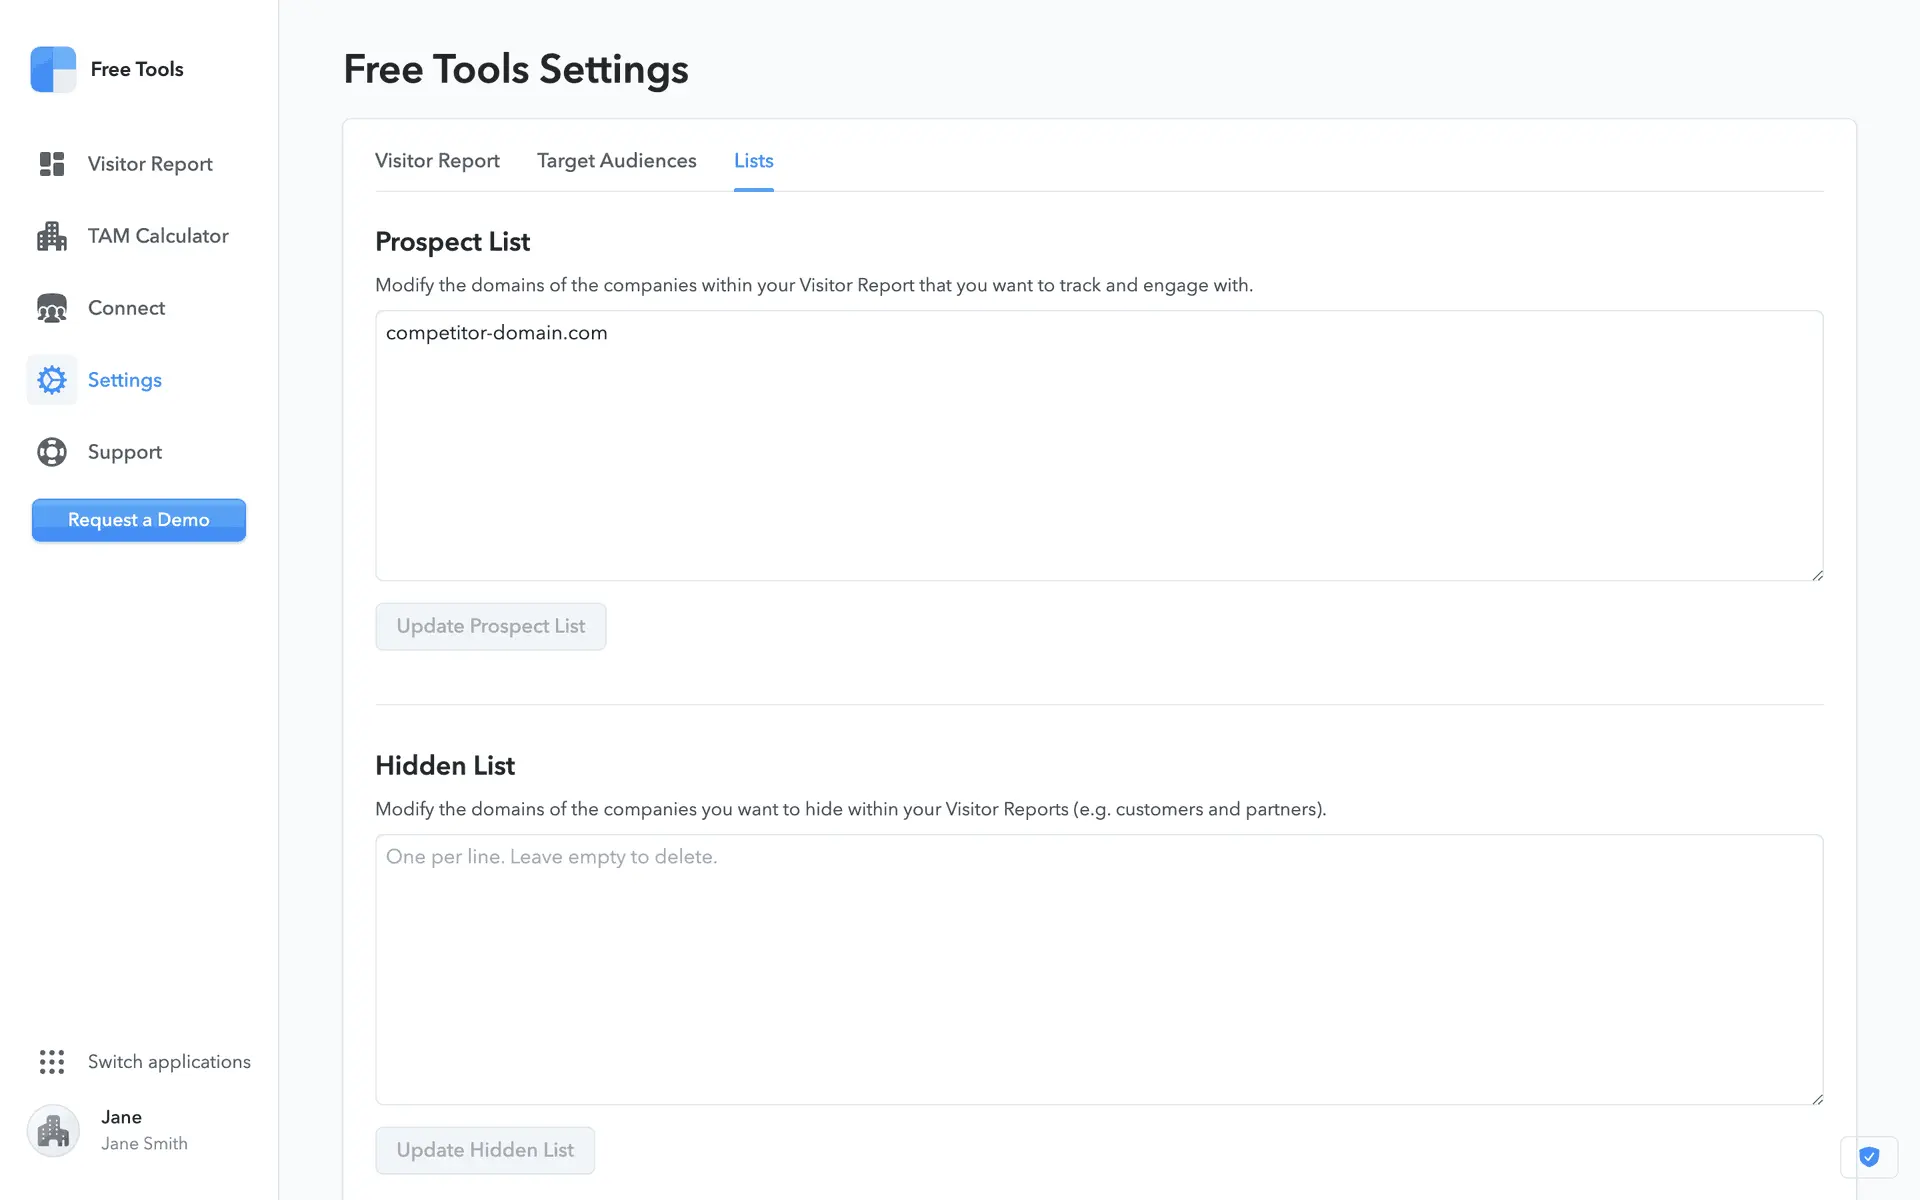Click the Hidden List textarea resize handle

1817,1099
